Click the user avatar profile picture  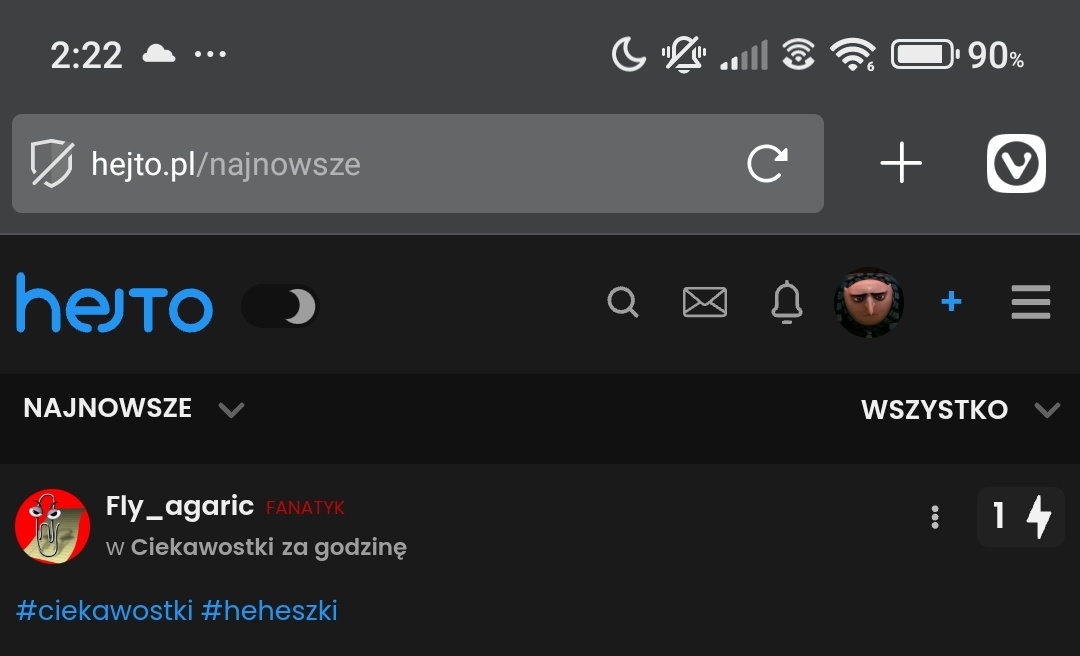pos(869,302)
